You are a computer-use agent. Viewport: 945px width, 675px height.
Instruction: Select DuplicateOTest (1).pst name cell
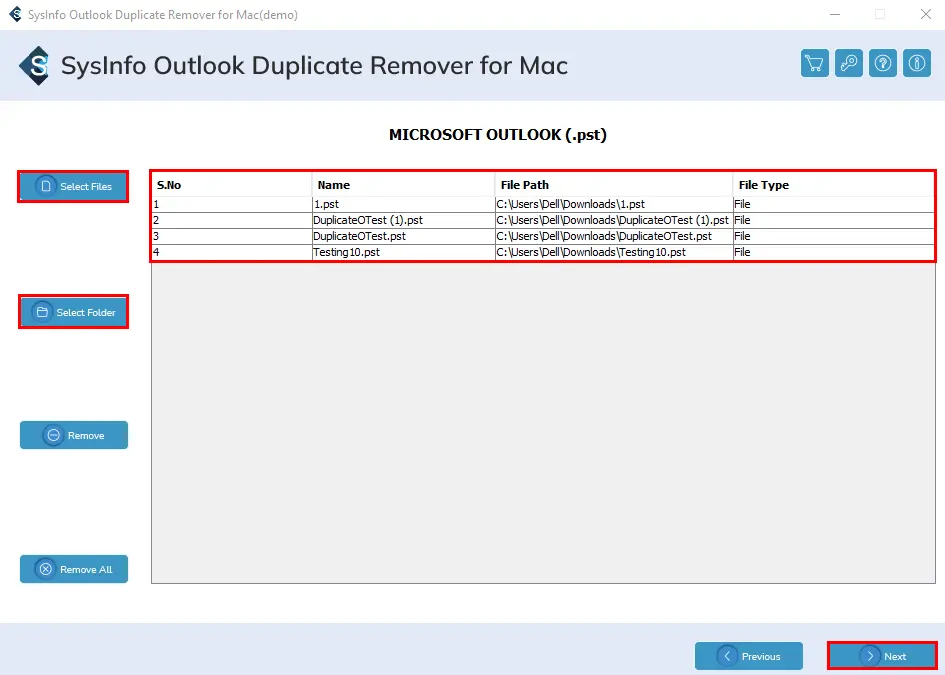(403, 220)
